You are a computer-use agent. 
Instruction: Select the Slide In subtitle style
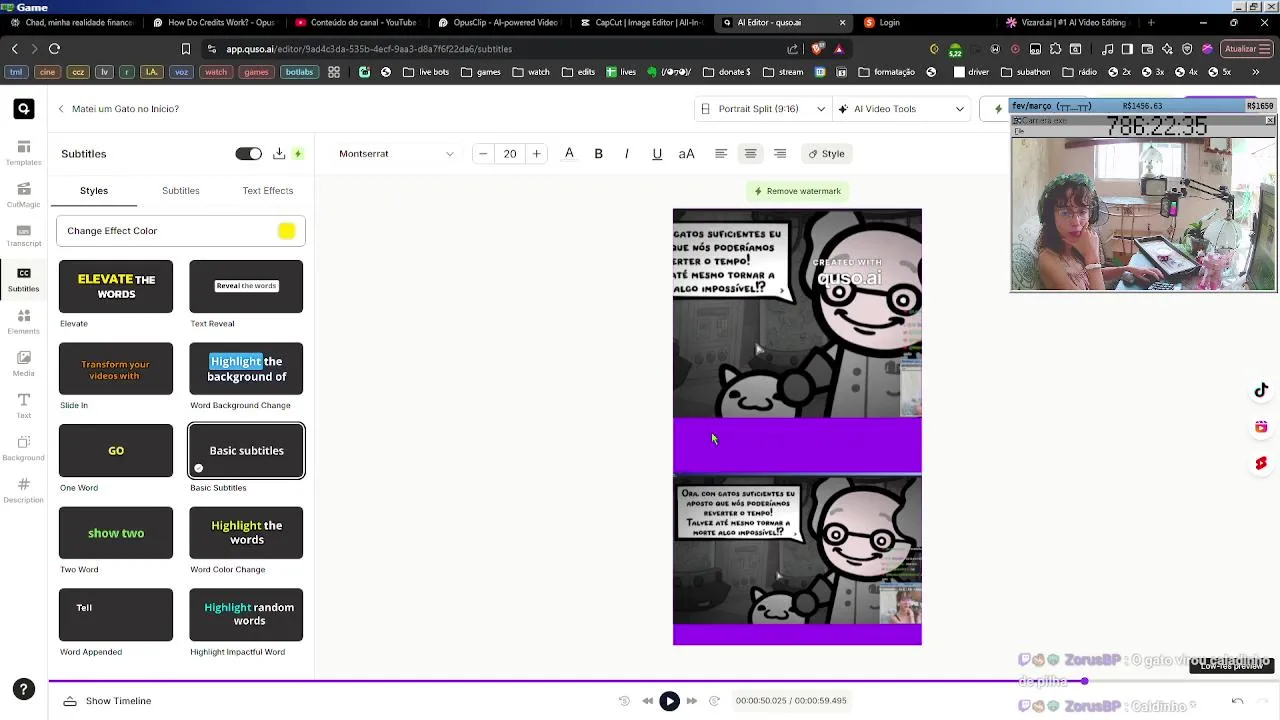pos(116,369)
